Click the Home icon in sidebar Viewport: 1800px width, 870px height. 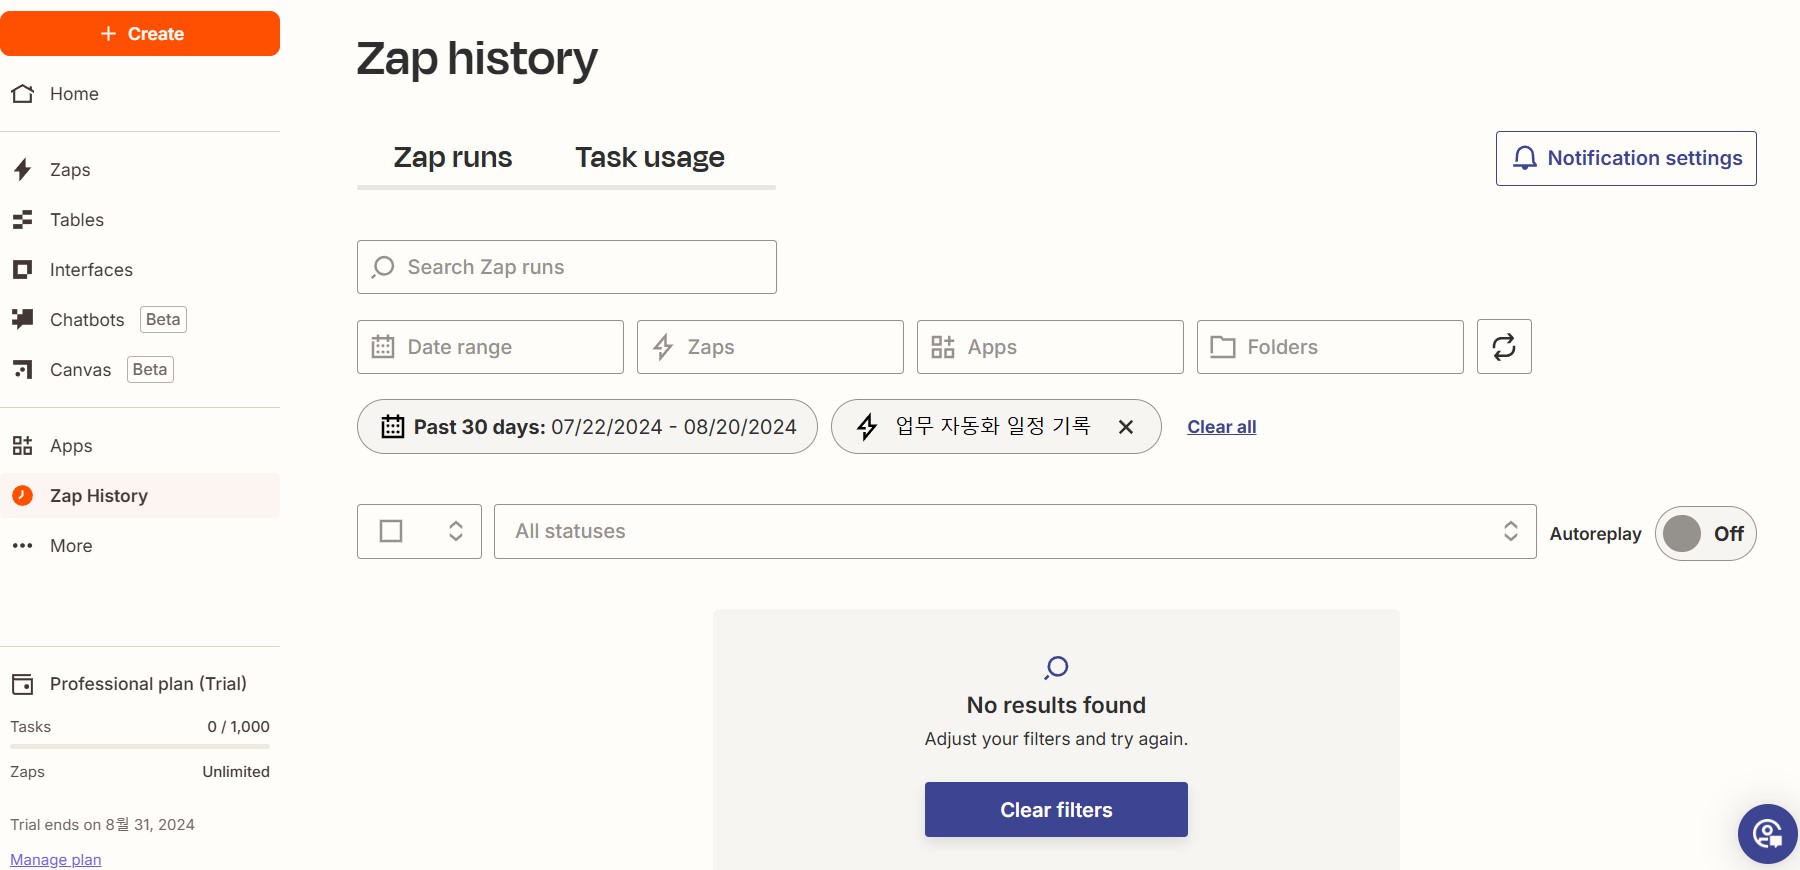(22, 94)
